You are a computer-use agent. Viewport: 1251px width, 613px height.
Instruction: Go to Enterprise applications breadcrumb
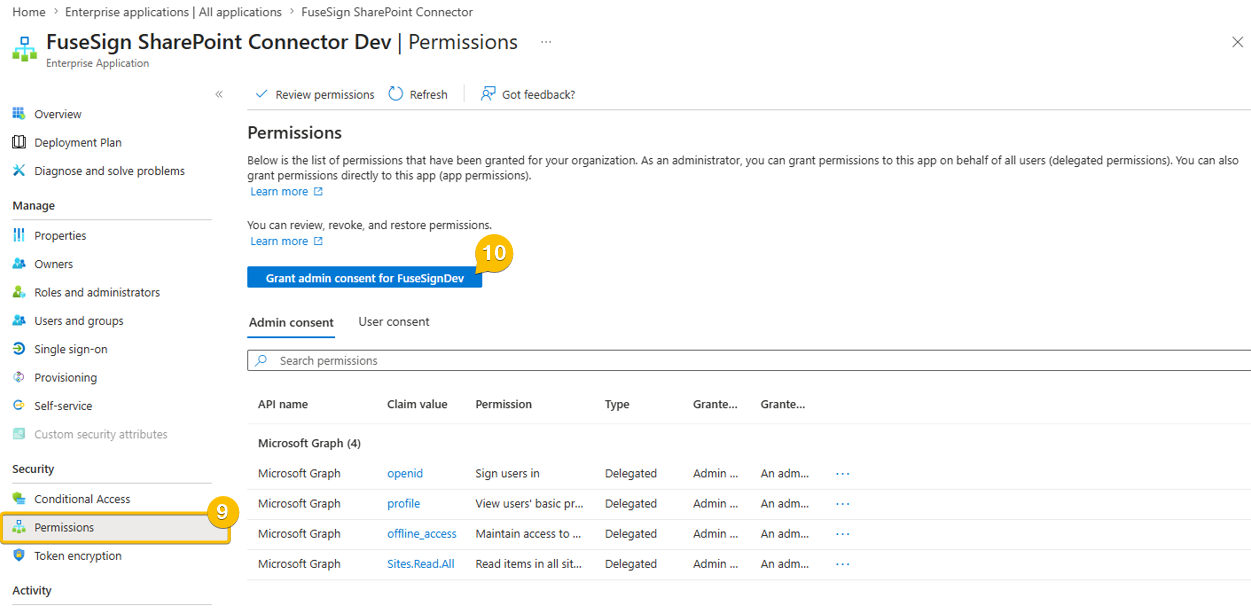(x=173, y=12)
